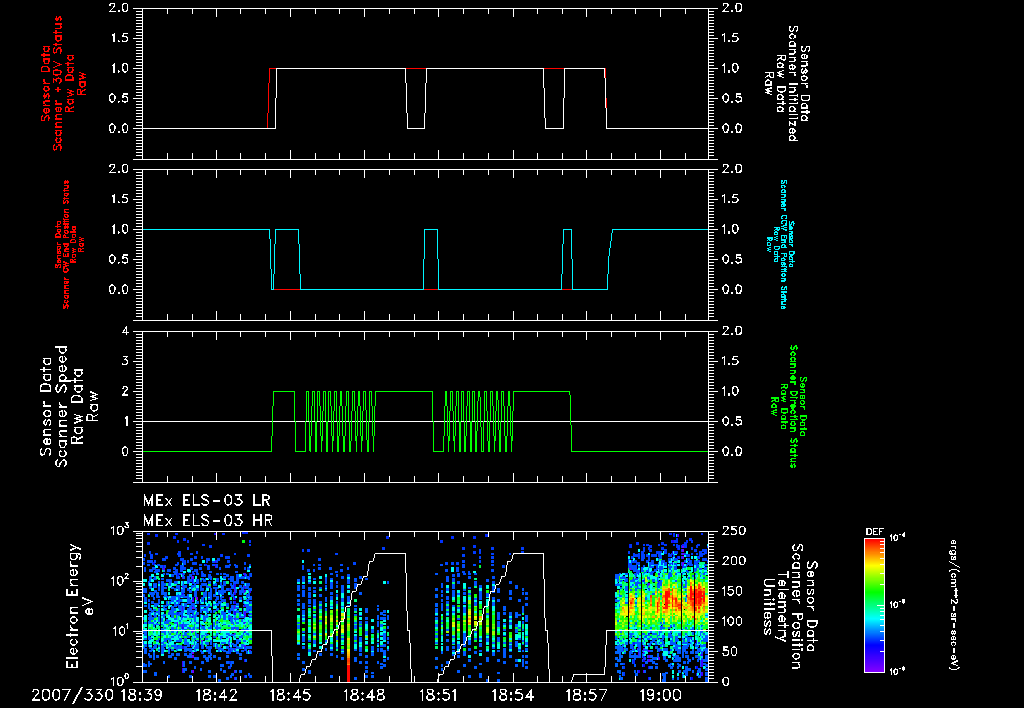This screenshot has width=1024, height=708.
Task: Click the 3 tick on Scanner Speed axis
Action: click(125, 361)
